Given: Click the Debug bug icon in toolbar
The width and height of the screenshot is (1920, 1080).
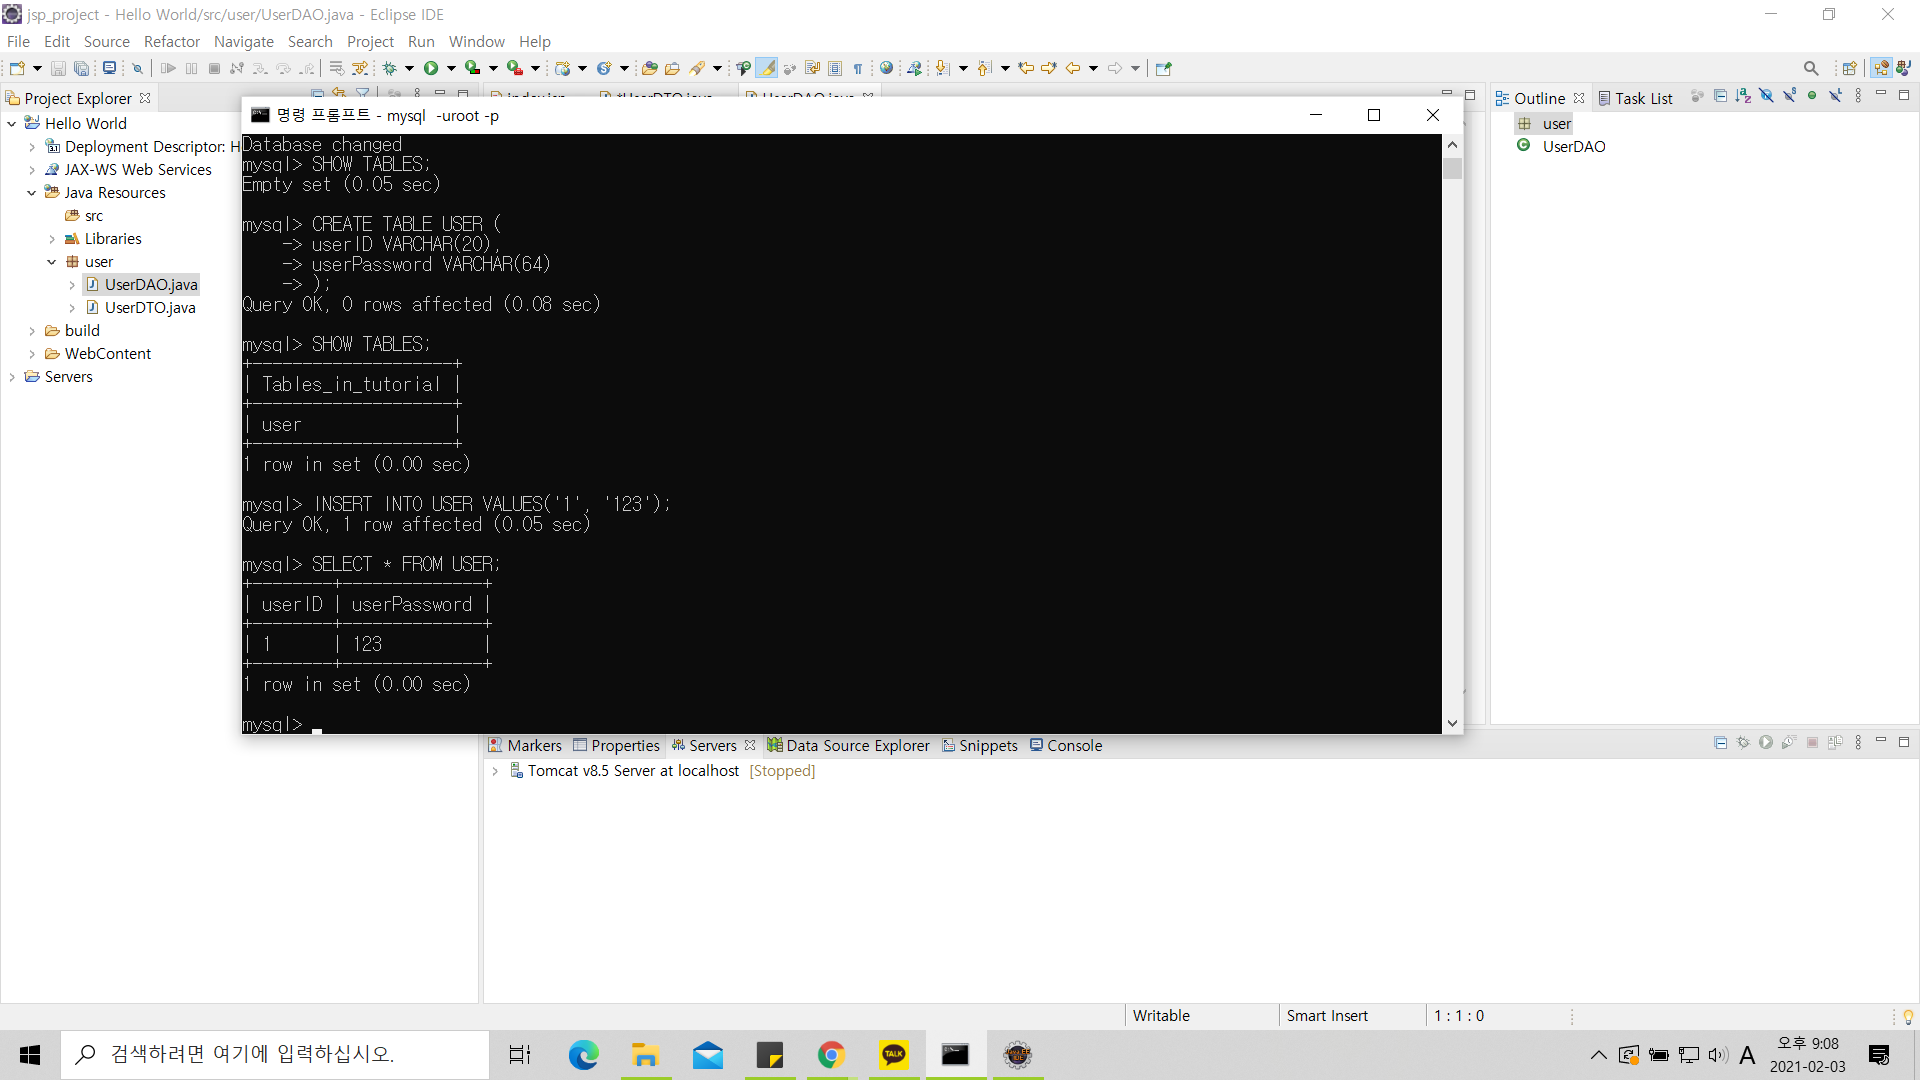Looking at the screenshot, I should click(x=390, y=68).
